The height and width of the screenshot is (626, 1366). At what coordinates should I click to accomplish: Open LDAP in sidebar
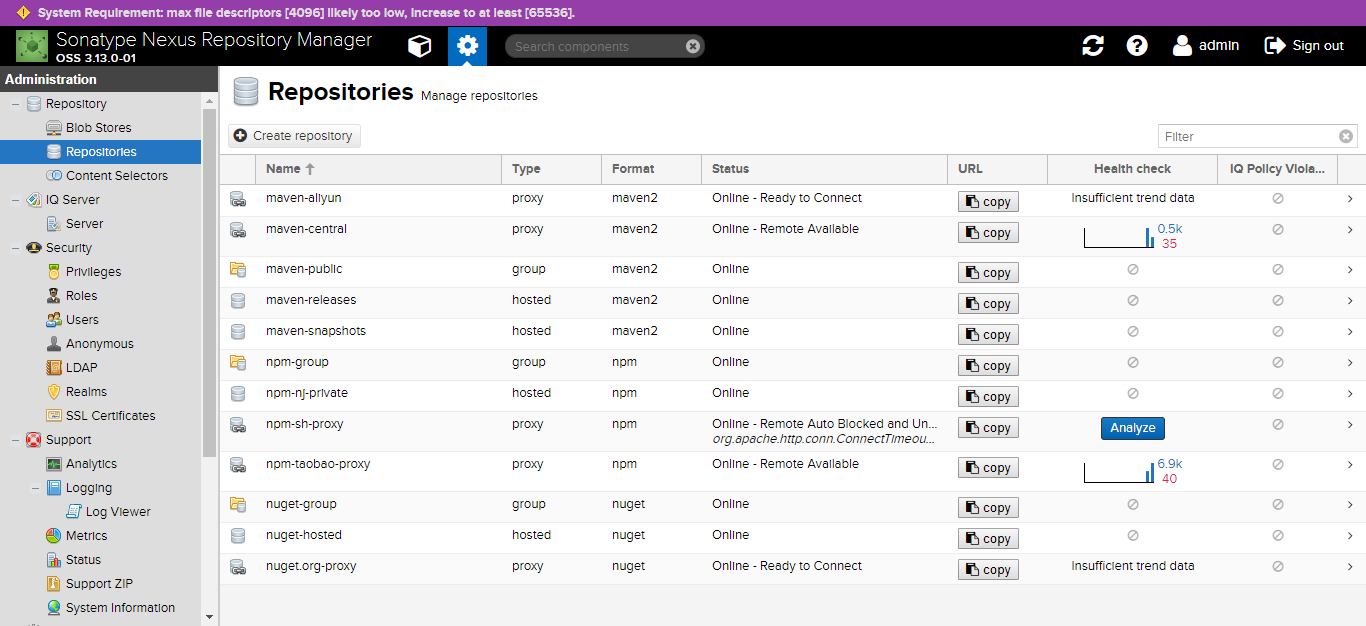click(81, 368)
